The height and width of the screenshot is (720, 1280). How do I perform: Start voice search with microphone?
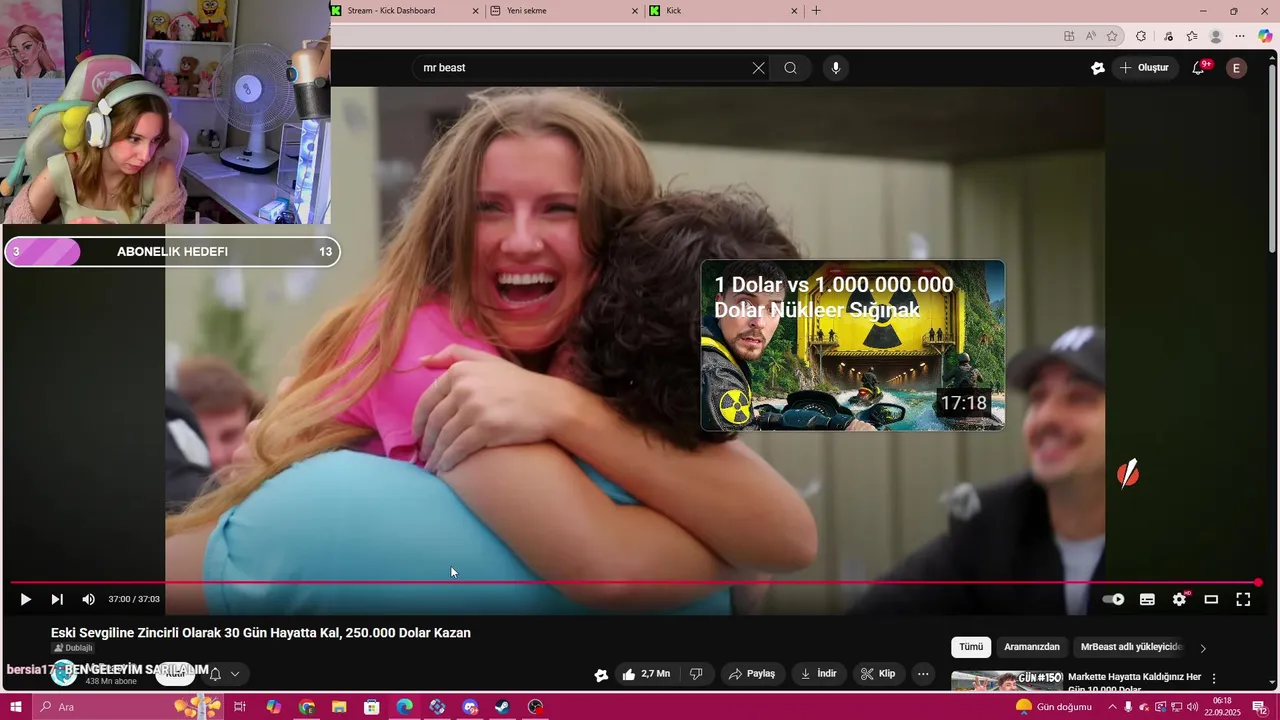[x=836, y=68]
